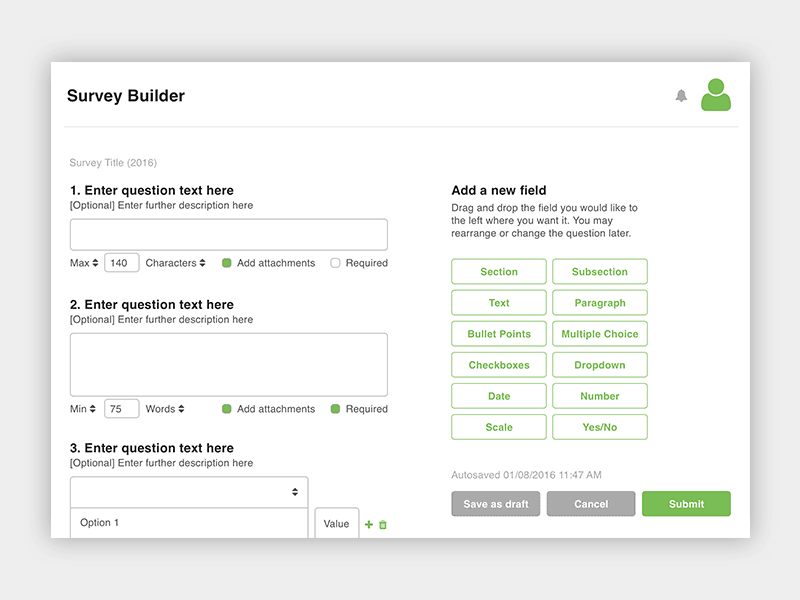This screenshot has width=800, height=600.
Task: Click the Add a new field heading
Action: (499, 190)
